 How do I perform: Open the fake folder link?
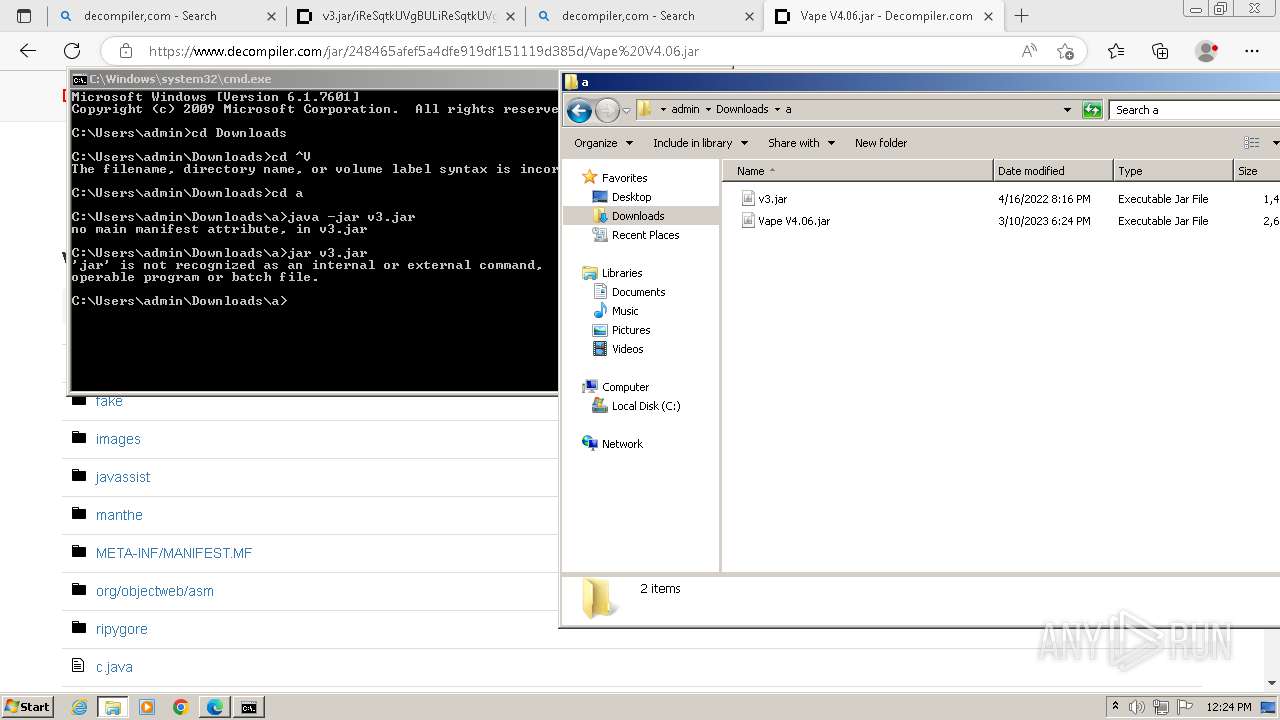(x=109, y=401)
